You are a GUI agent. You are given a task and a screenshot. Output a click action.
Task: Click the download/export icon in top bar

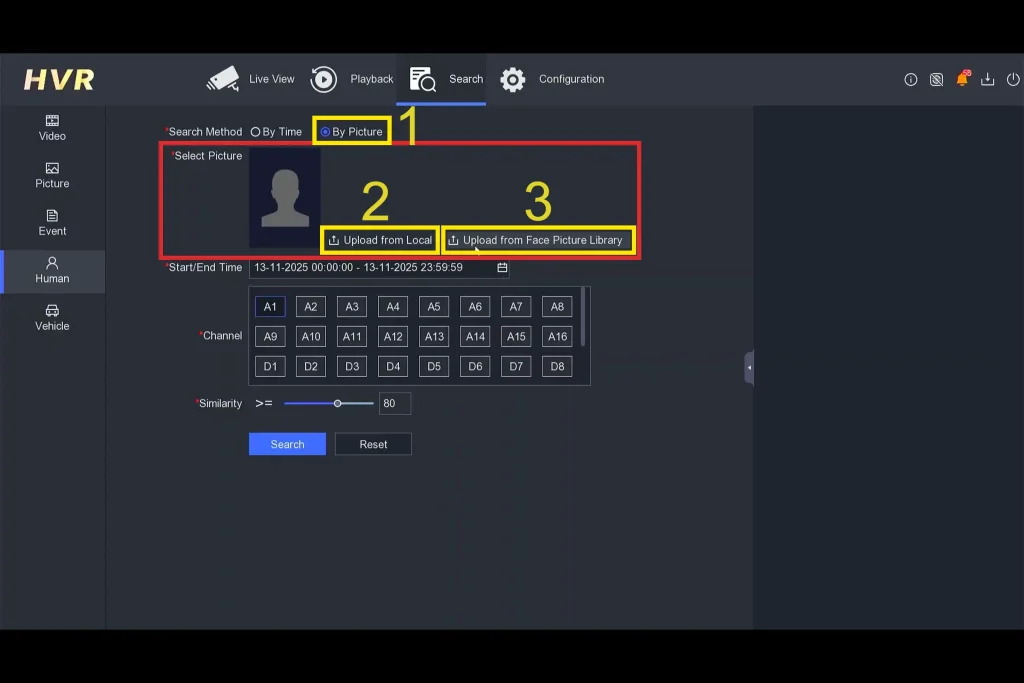coord(987,80)
